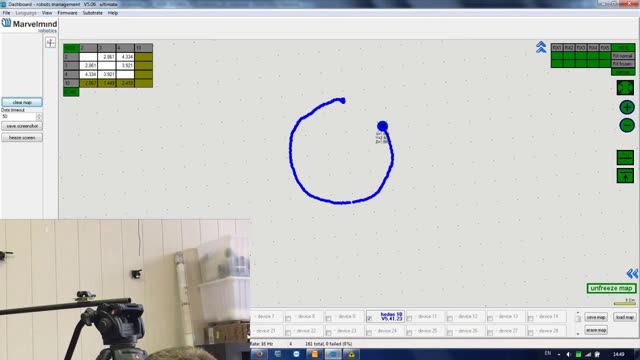Click '181 total, 0 failed' status text
640x360 pixels.
329,344
